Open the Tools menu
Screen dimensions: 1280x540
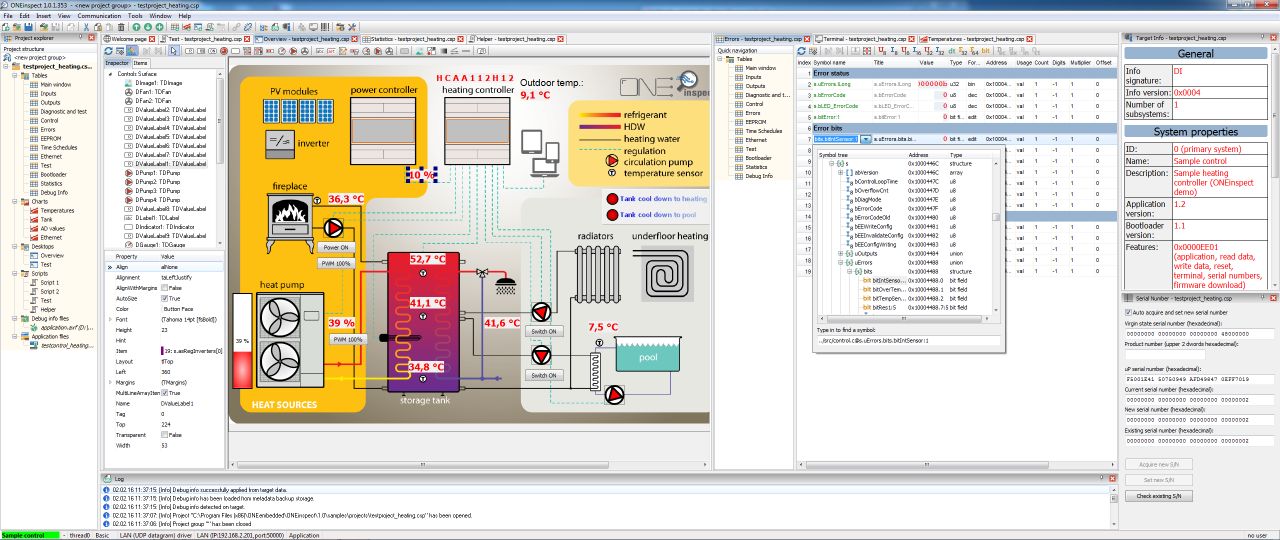[x=135, y=16]
